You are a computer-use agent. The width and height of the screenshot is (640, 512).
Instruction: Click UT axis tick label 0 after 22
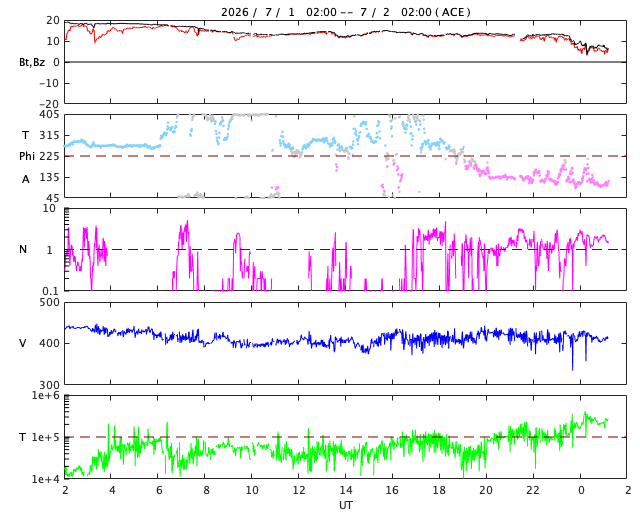580,490
